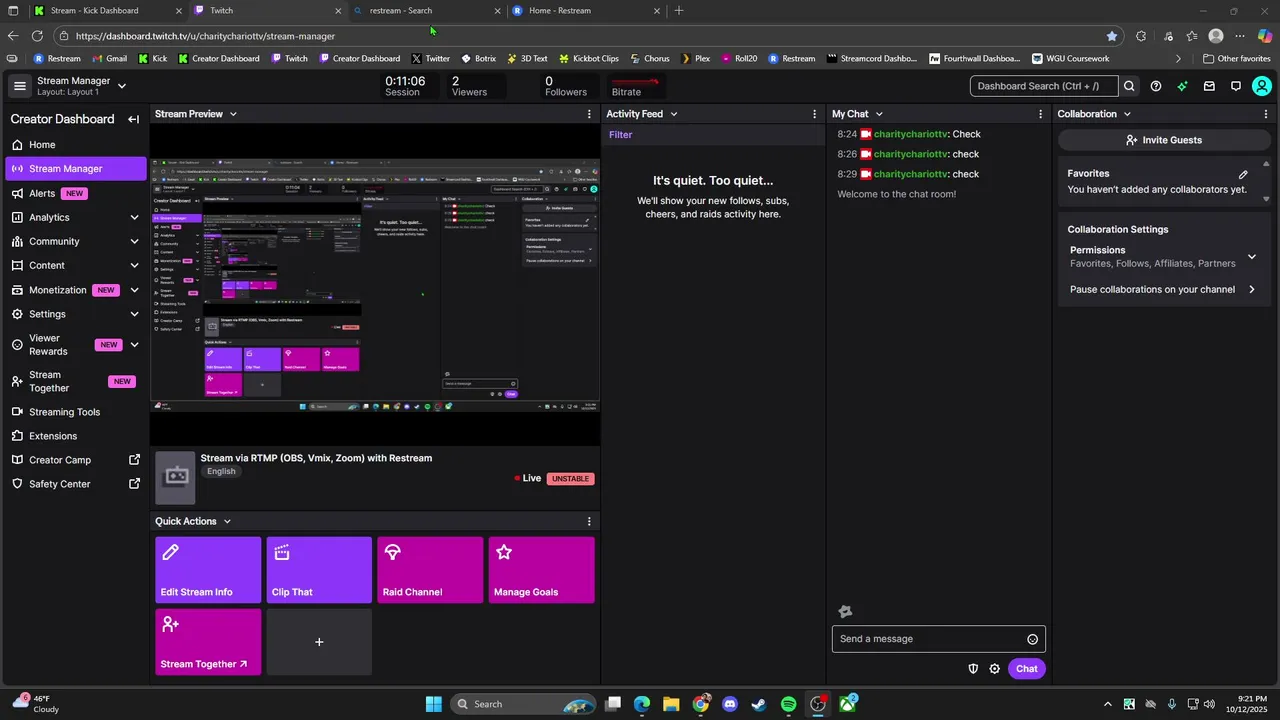Open the My Chat title dropdown
Image resolution: width=1280 pixels, height=720 pixels.
tap(879, 114)
